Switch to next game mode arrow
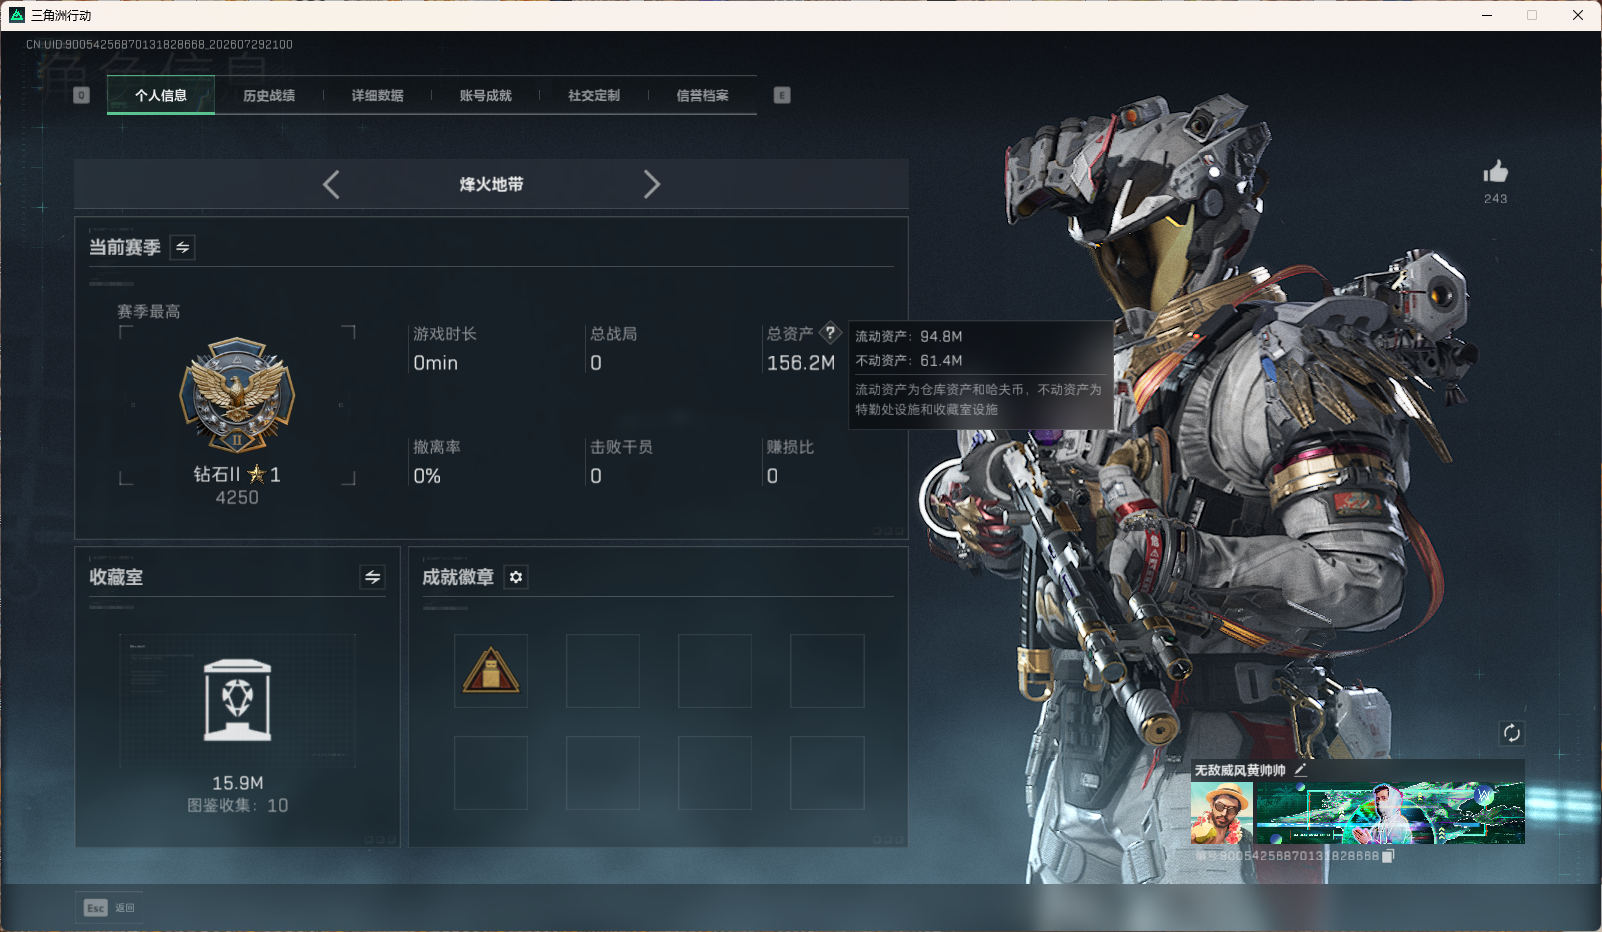Image resolution: width=1602 pixels, height=932 pixels. coord(652,184)
